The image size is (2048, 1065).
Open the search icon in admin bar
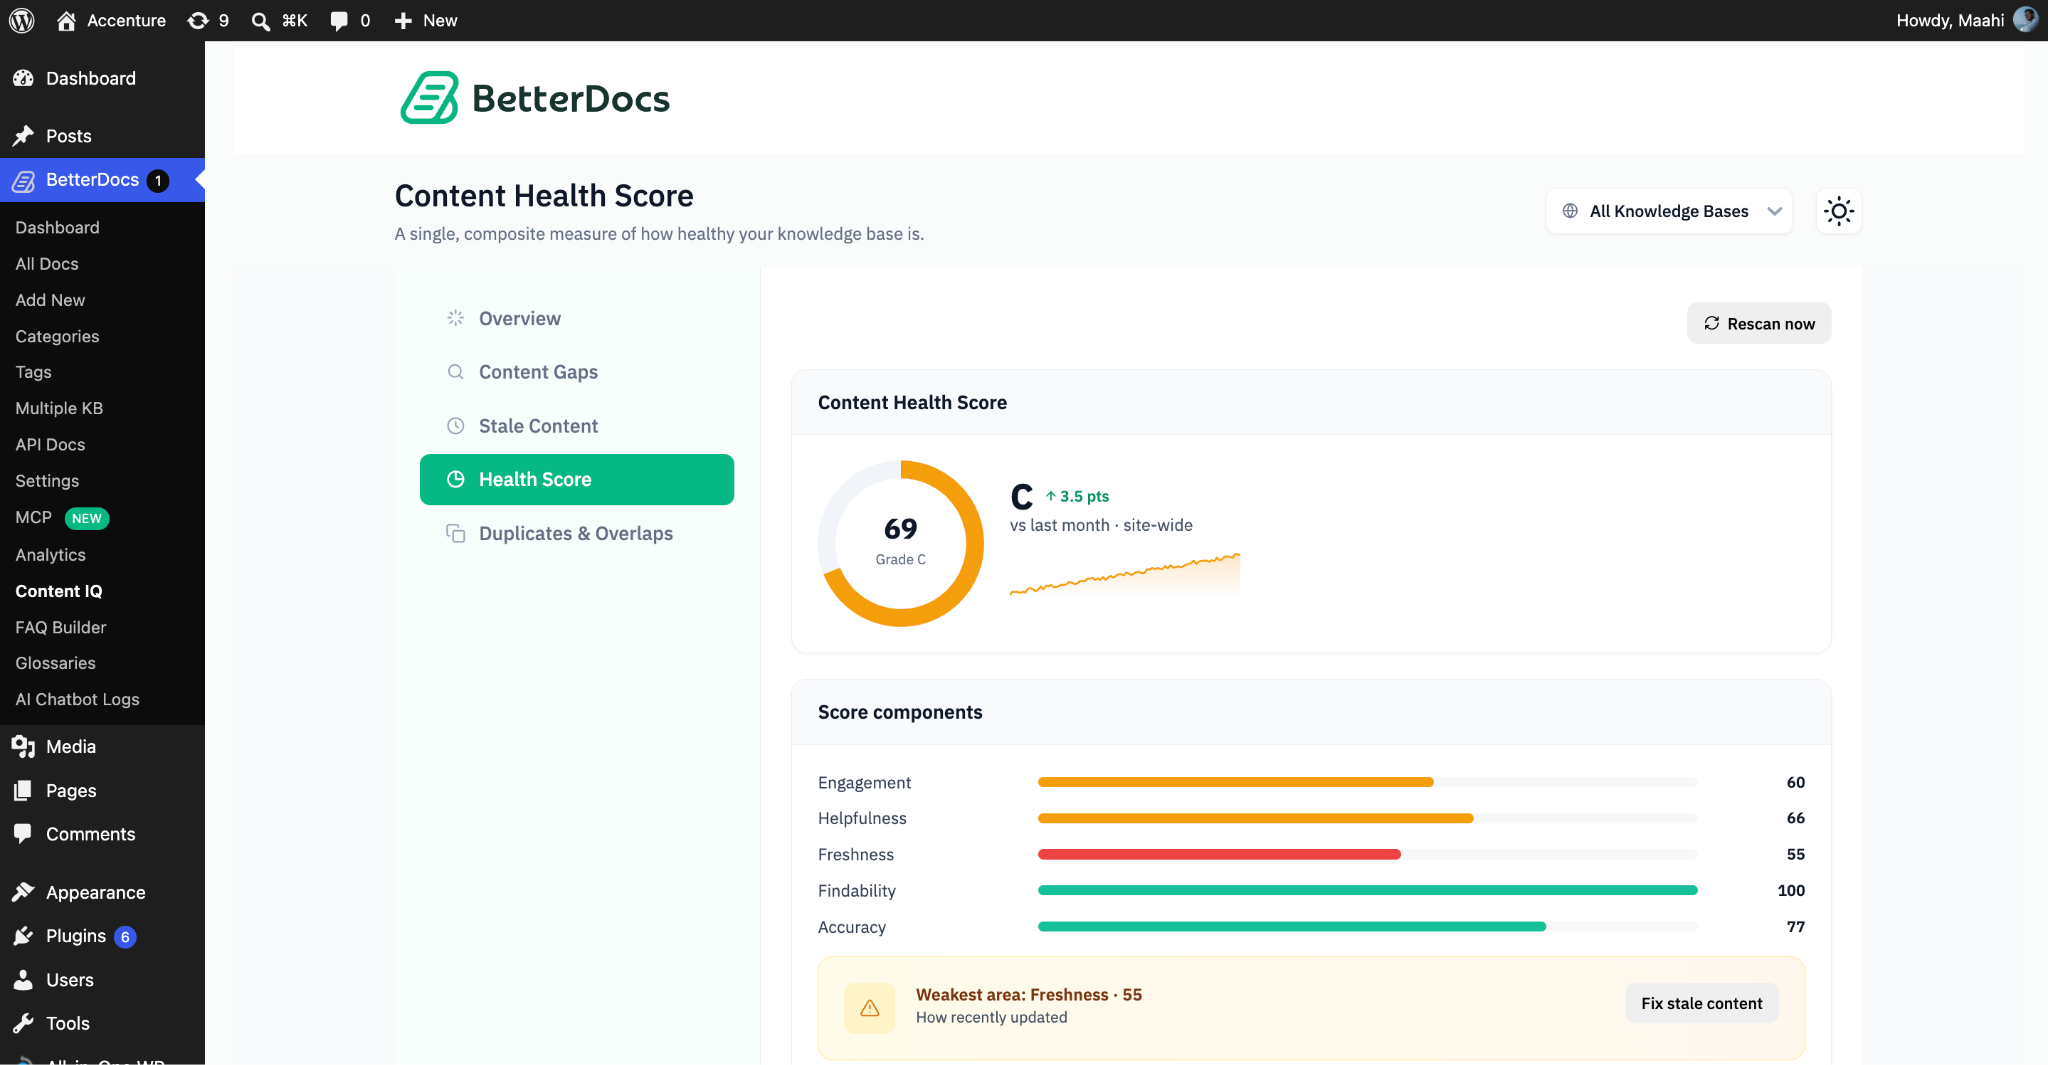260,21
